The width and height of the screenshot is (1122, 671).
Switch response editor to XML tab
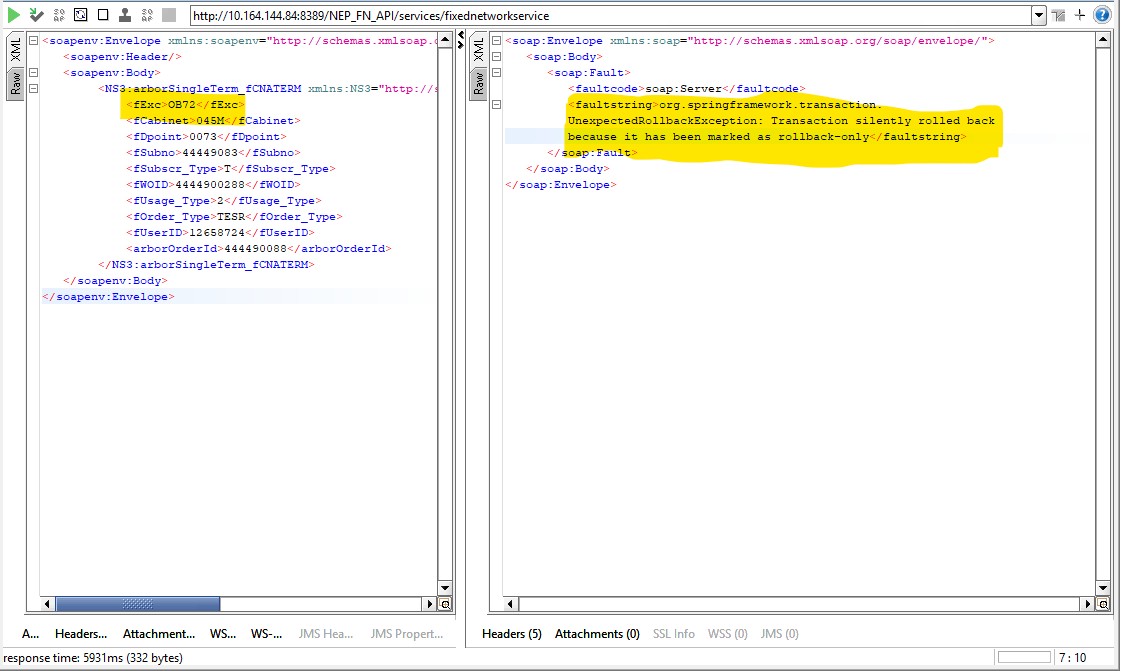click(x=478, y=50)
